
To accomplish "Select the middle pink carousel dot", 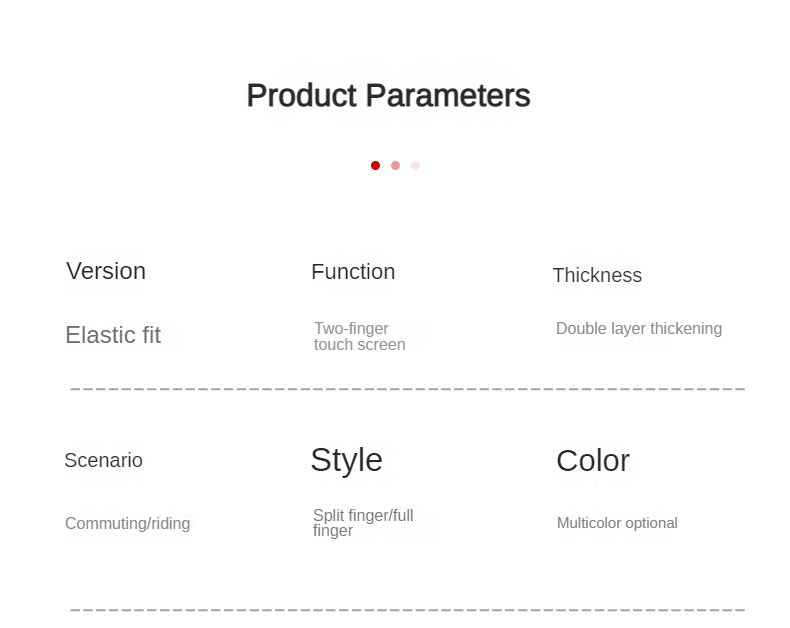I will coord(395,165).
